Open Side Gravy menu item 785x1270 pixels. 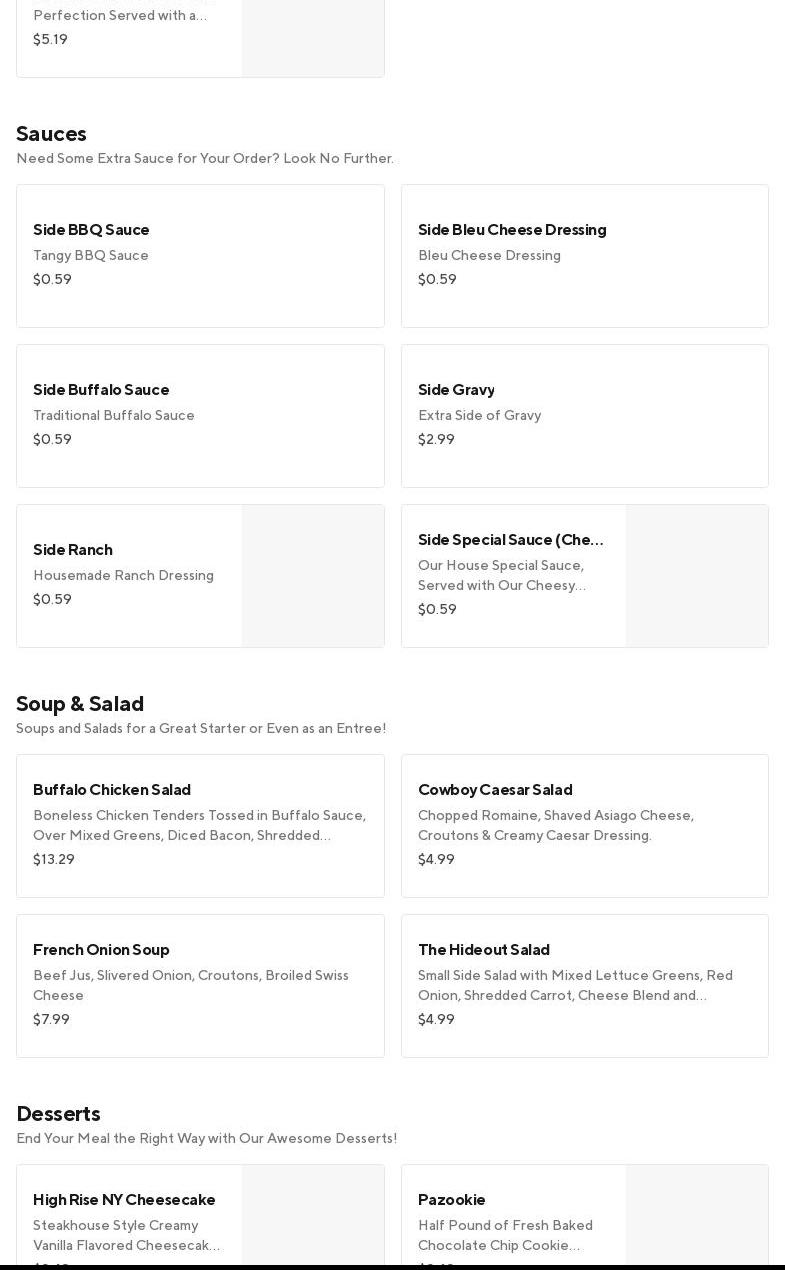(x=584, y=416)
